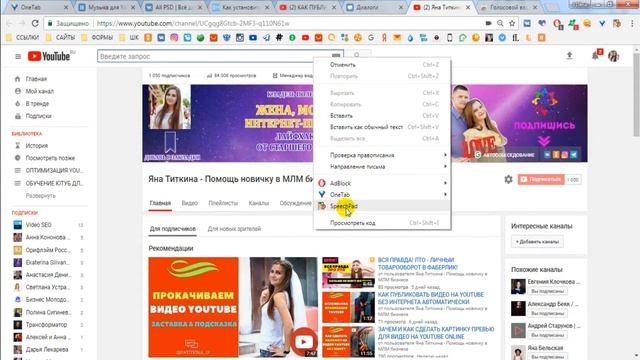640x360 pixels.
Task: Open the ФОРМЫ bookmarks folder
Action: point(97,38)
